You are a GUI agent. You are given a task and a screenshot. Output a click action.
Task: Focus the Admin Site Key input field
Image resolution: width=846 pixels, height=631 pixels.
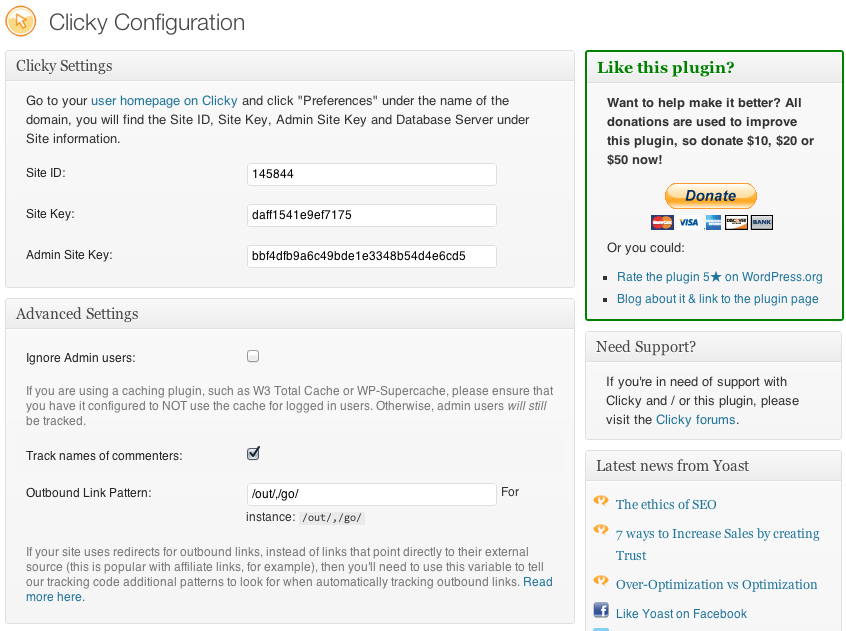(372, 256)
